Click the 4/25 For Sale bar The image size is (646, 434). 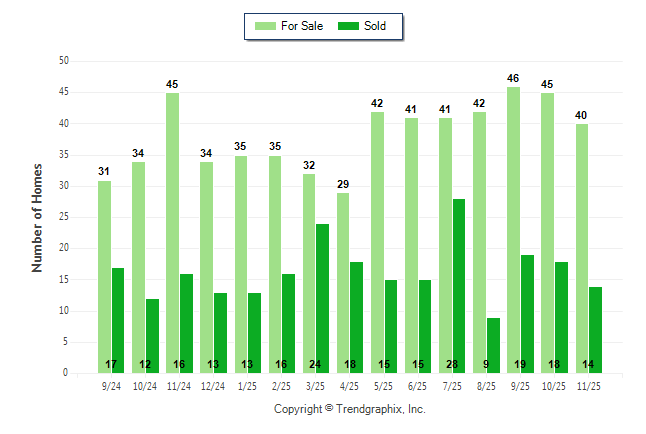tap(343, 282)
